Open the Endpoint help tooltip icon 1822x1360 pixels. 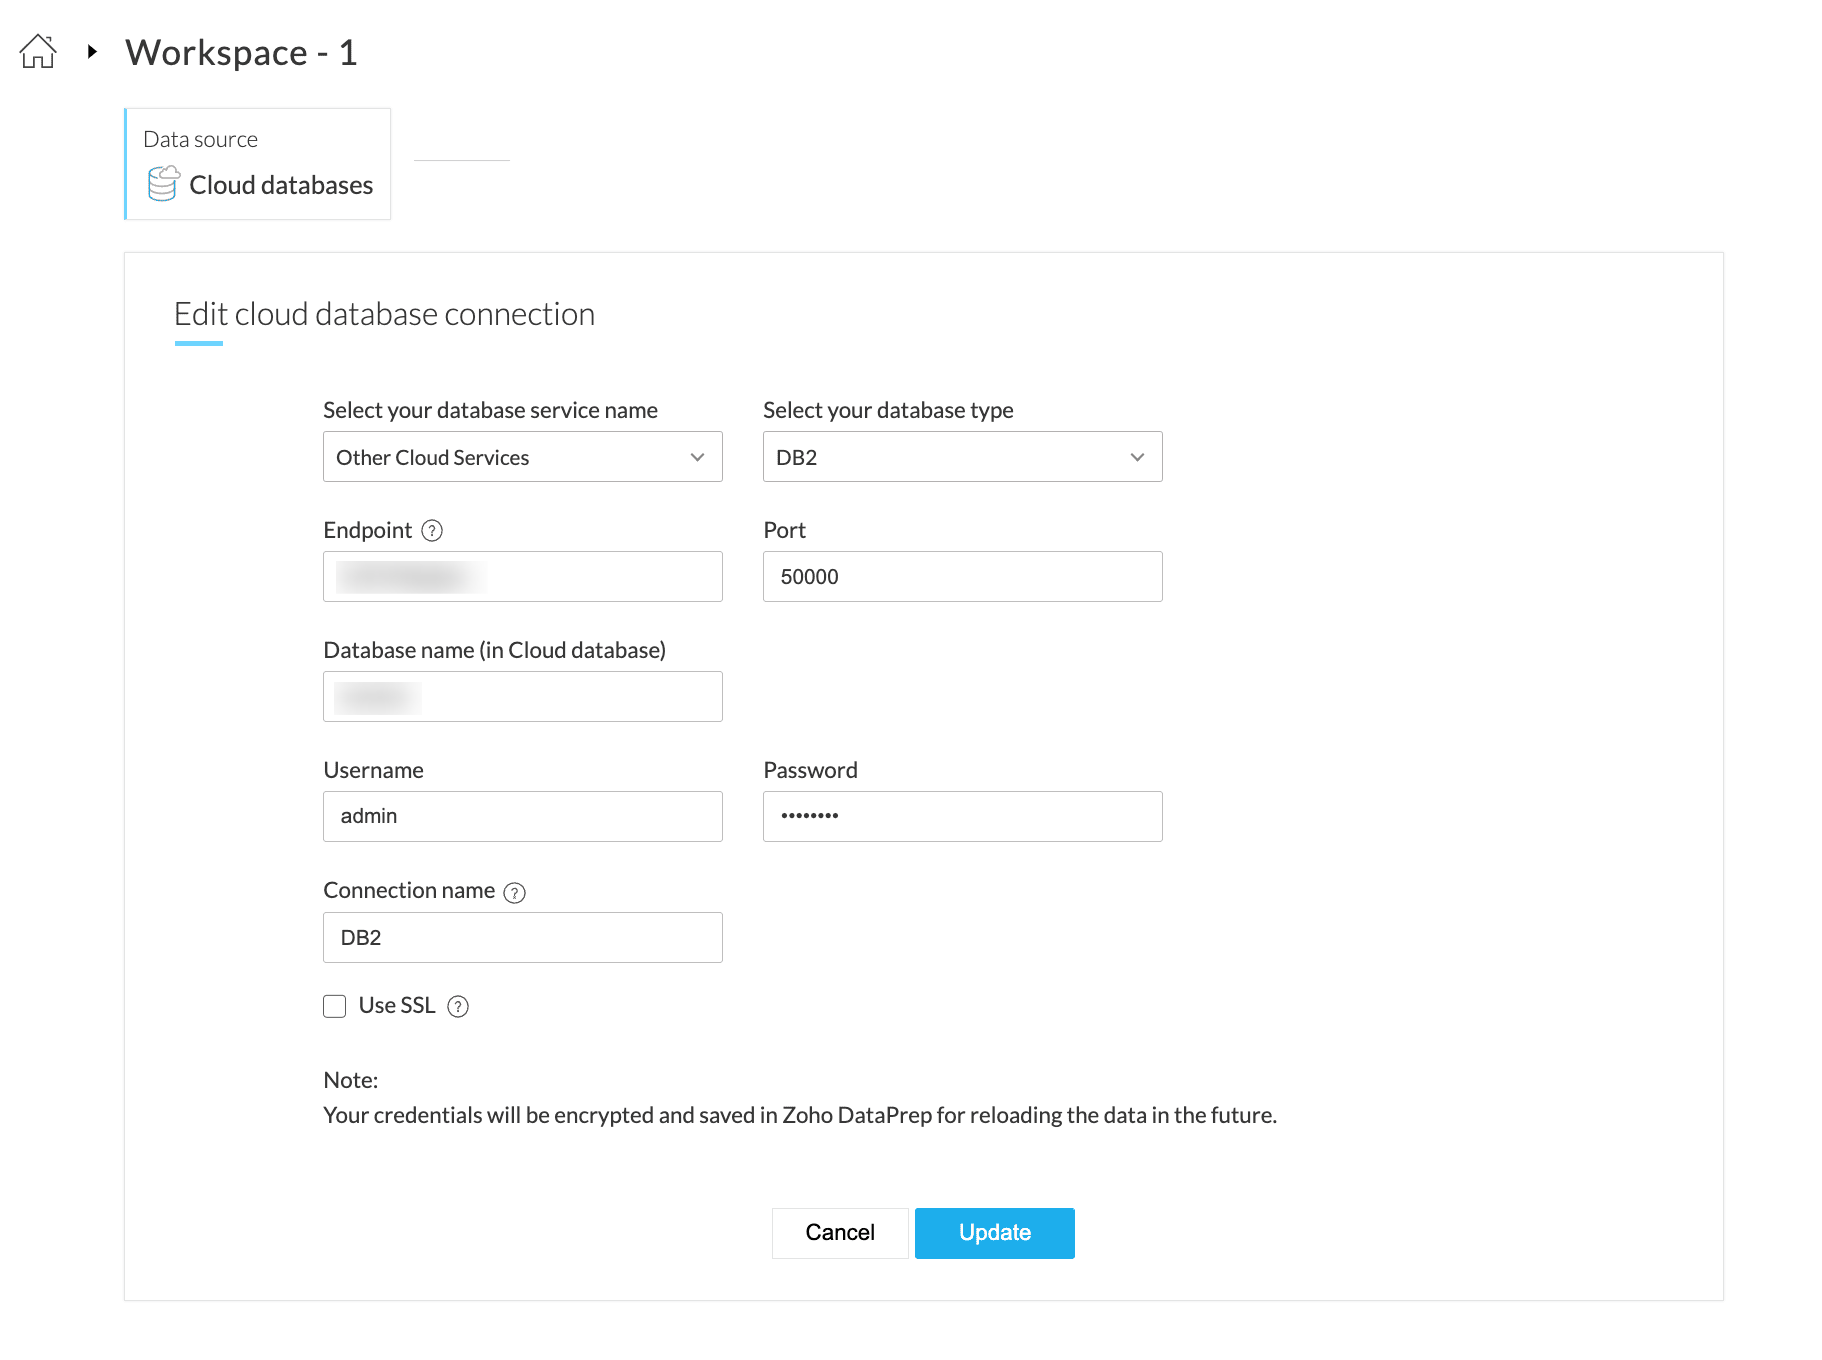coord(432,531)
